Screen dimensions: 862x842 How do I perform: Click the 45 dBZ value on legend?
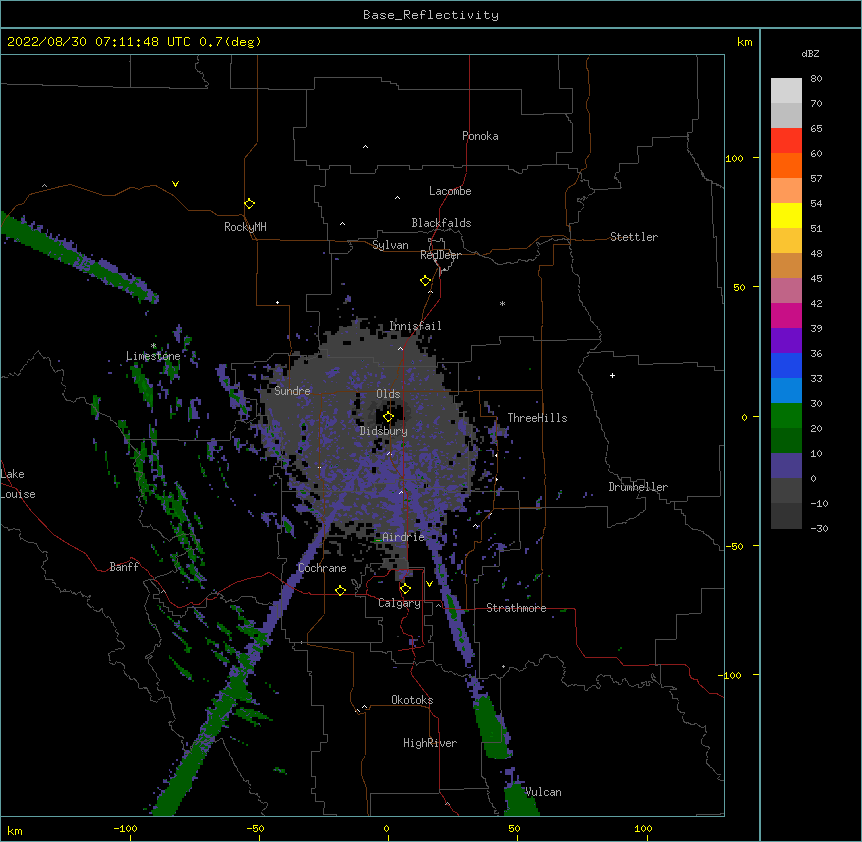816,279
